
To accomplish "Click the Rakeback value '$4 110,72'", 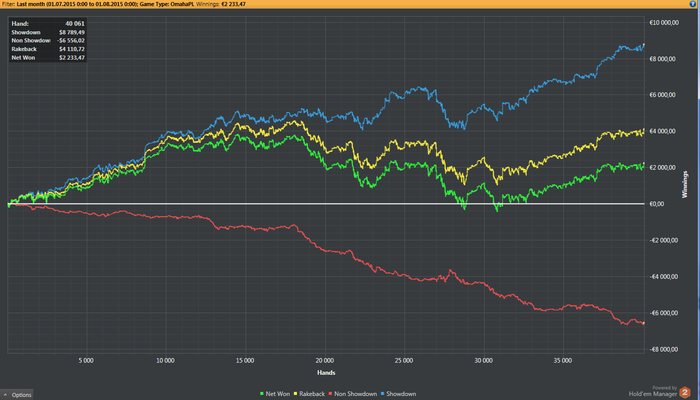I will click(71, 49).
